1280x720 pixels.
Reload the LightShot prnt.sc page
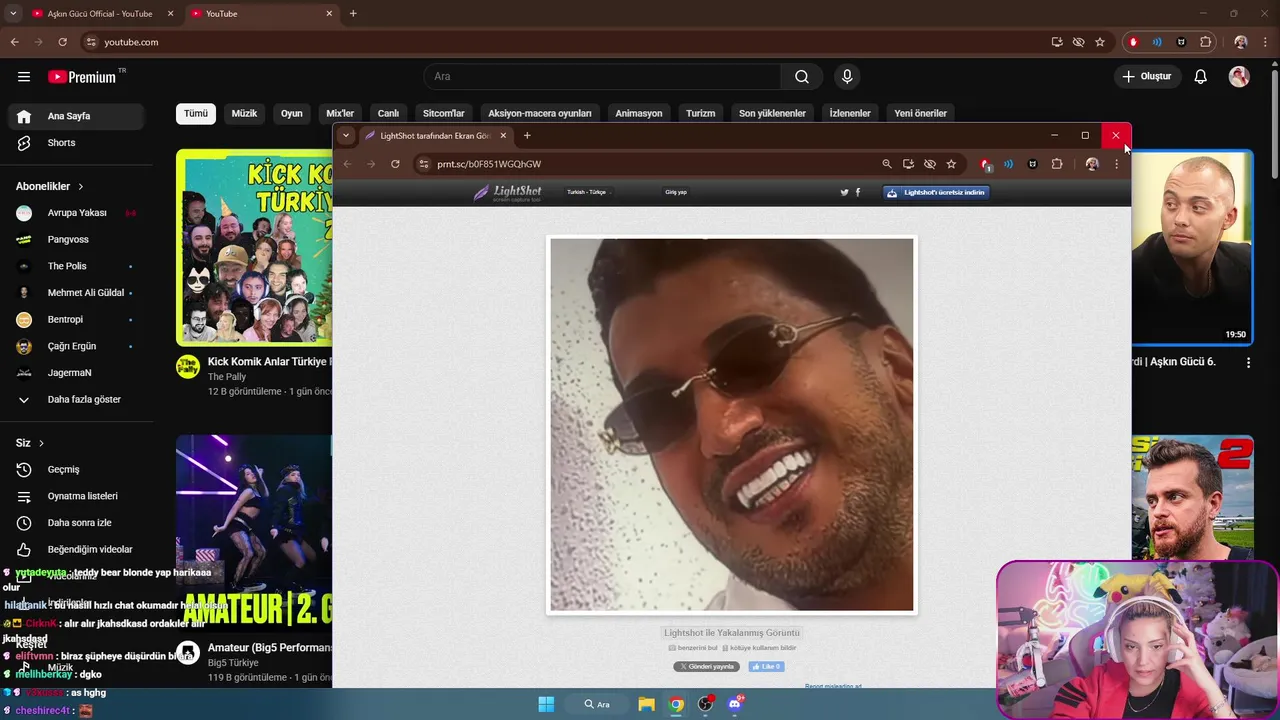point(395,164)
